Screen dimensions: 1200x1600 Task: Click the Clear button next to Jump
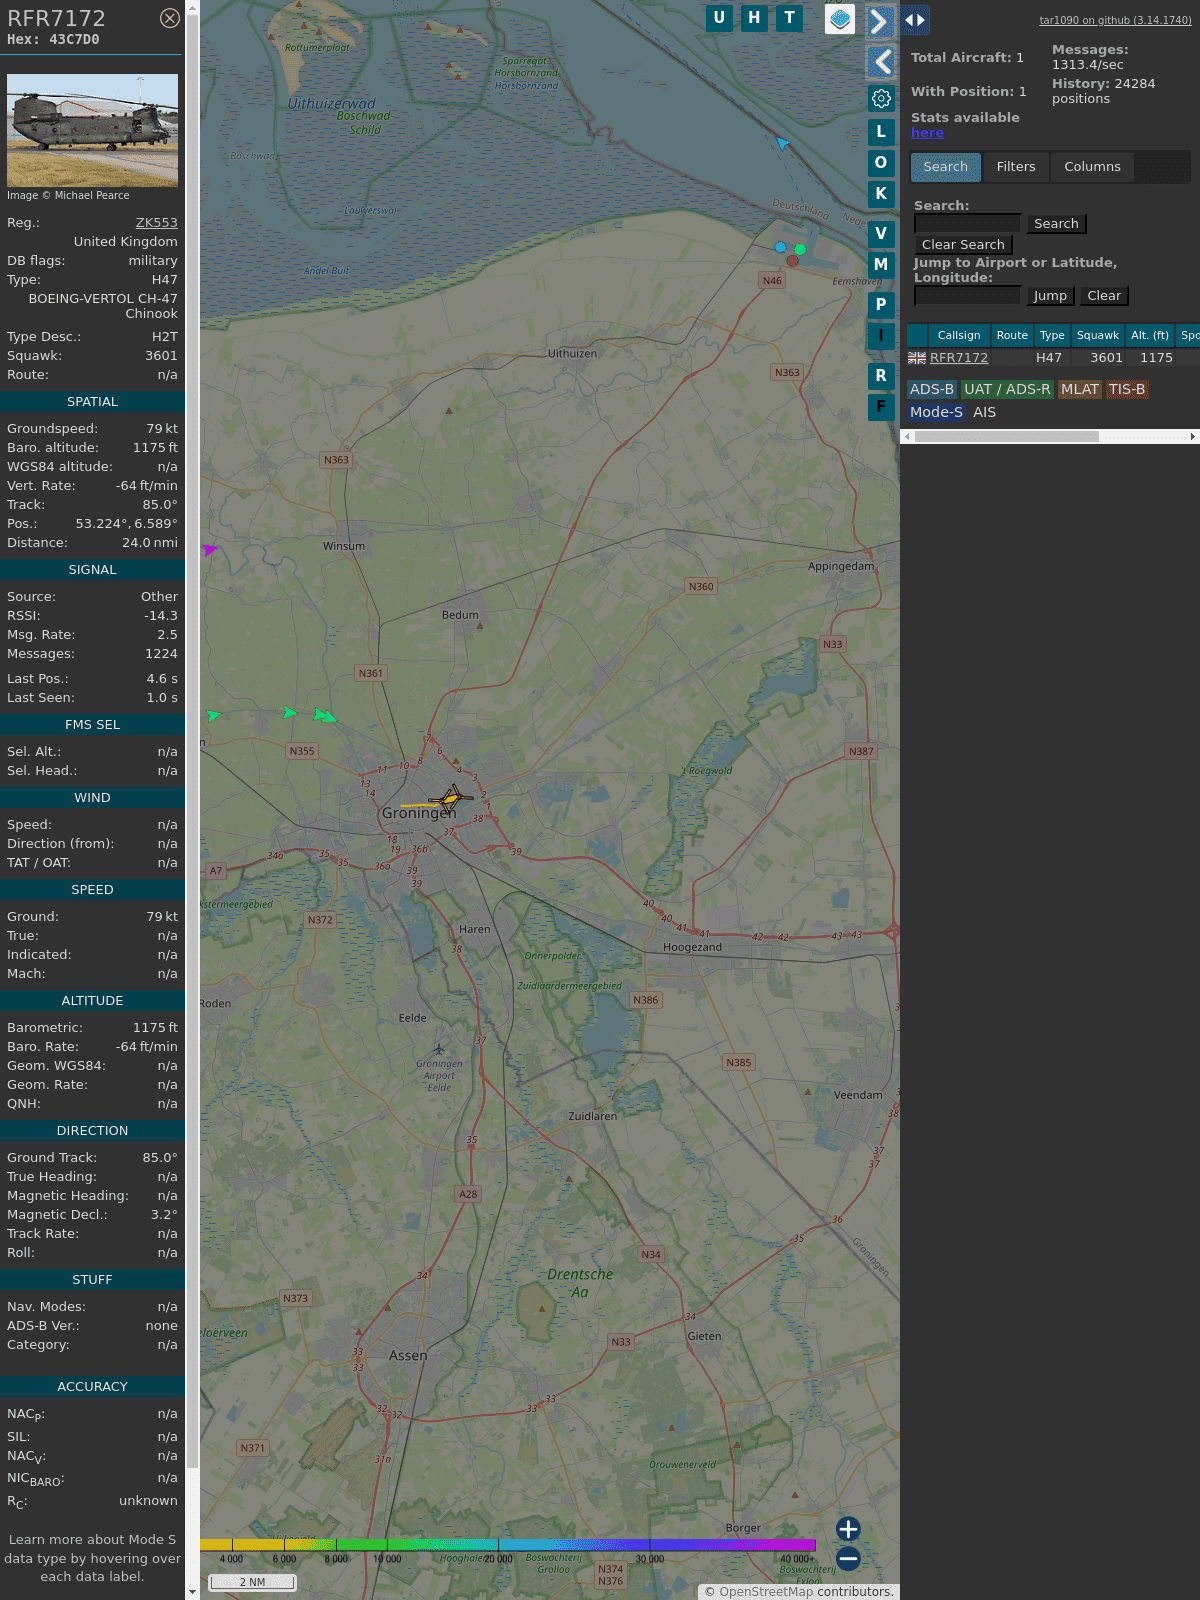point(1104,296)
